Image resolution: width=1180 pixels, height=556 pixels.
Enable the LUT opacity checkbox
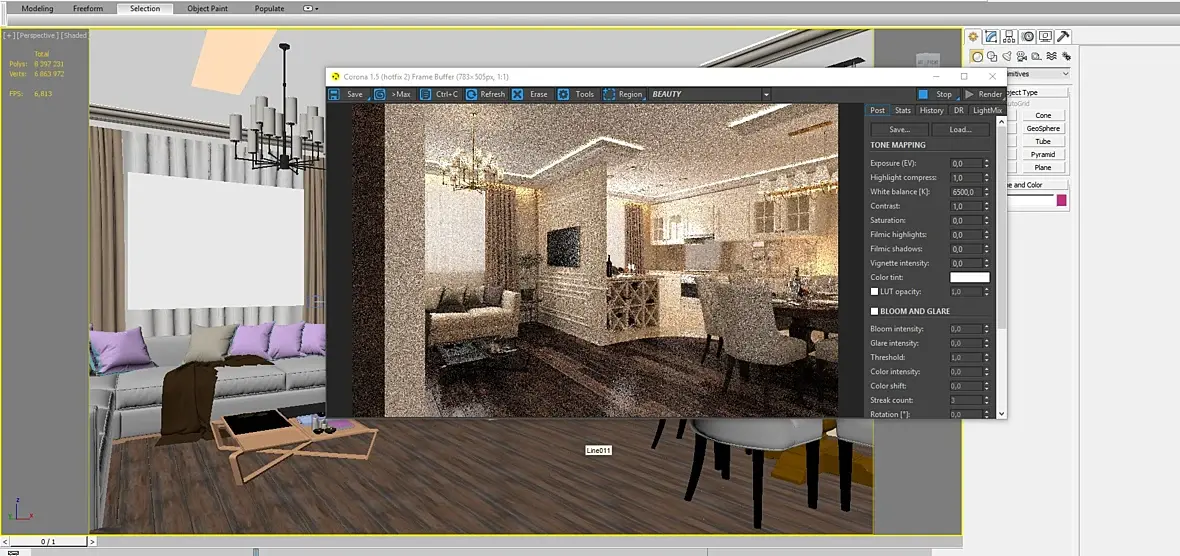coord(874,291)
